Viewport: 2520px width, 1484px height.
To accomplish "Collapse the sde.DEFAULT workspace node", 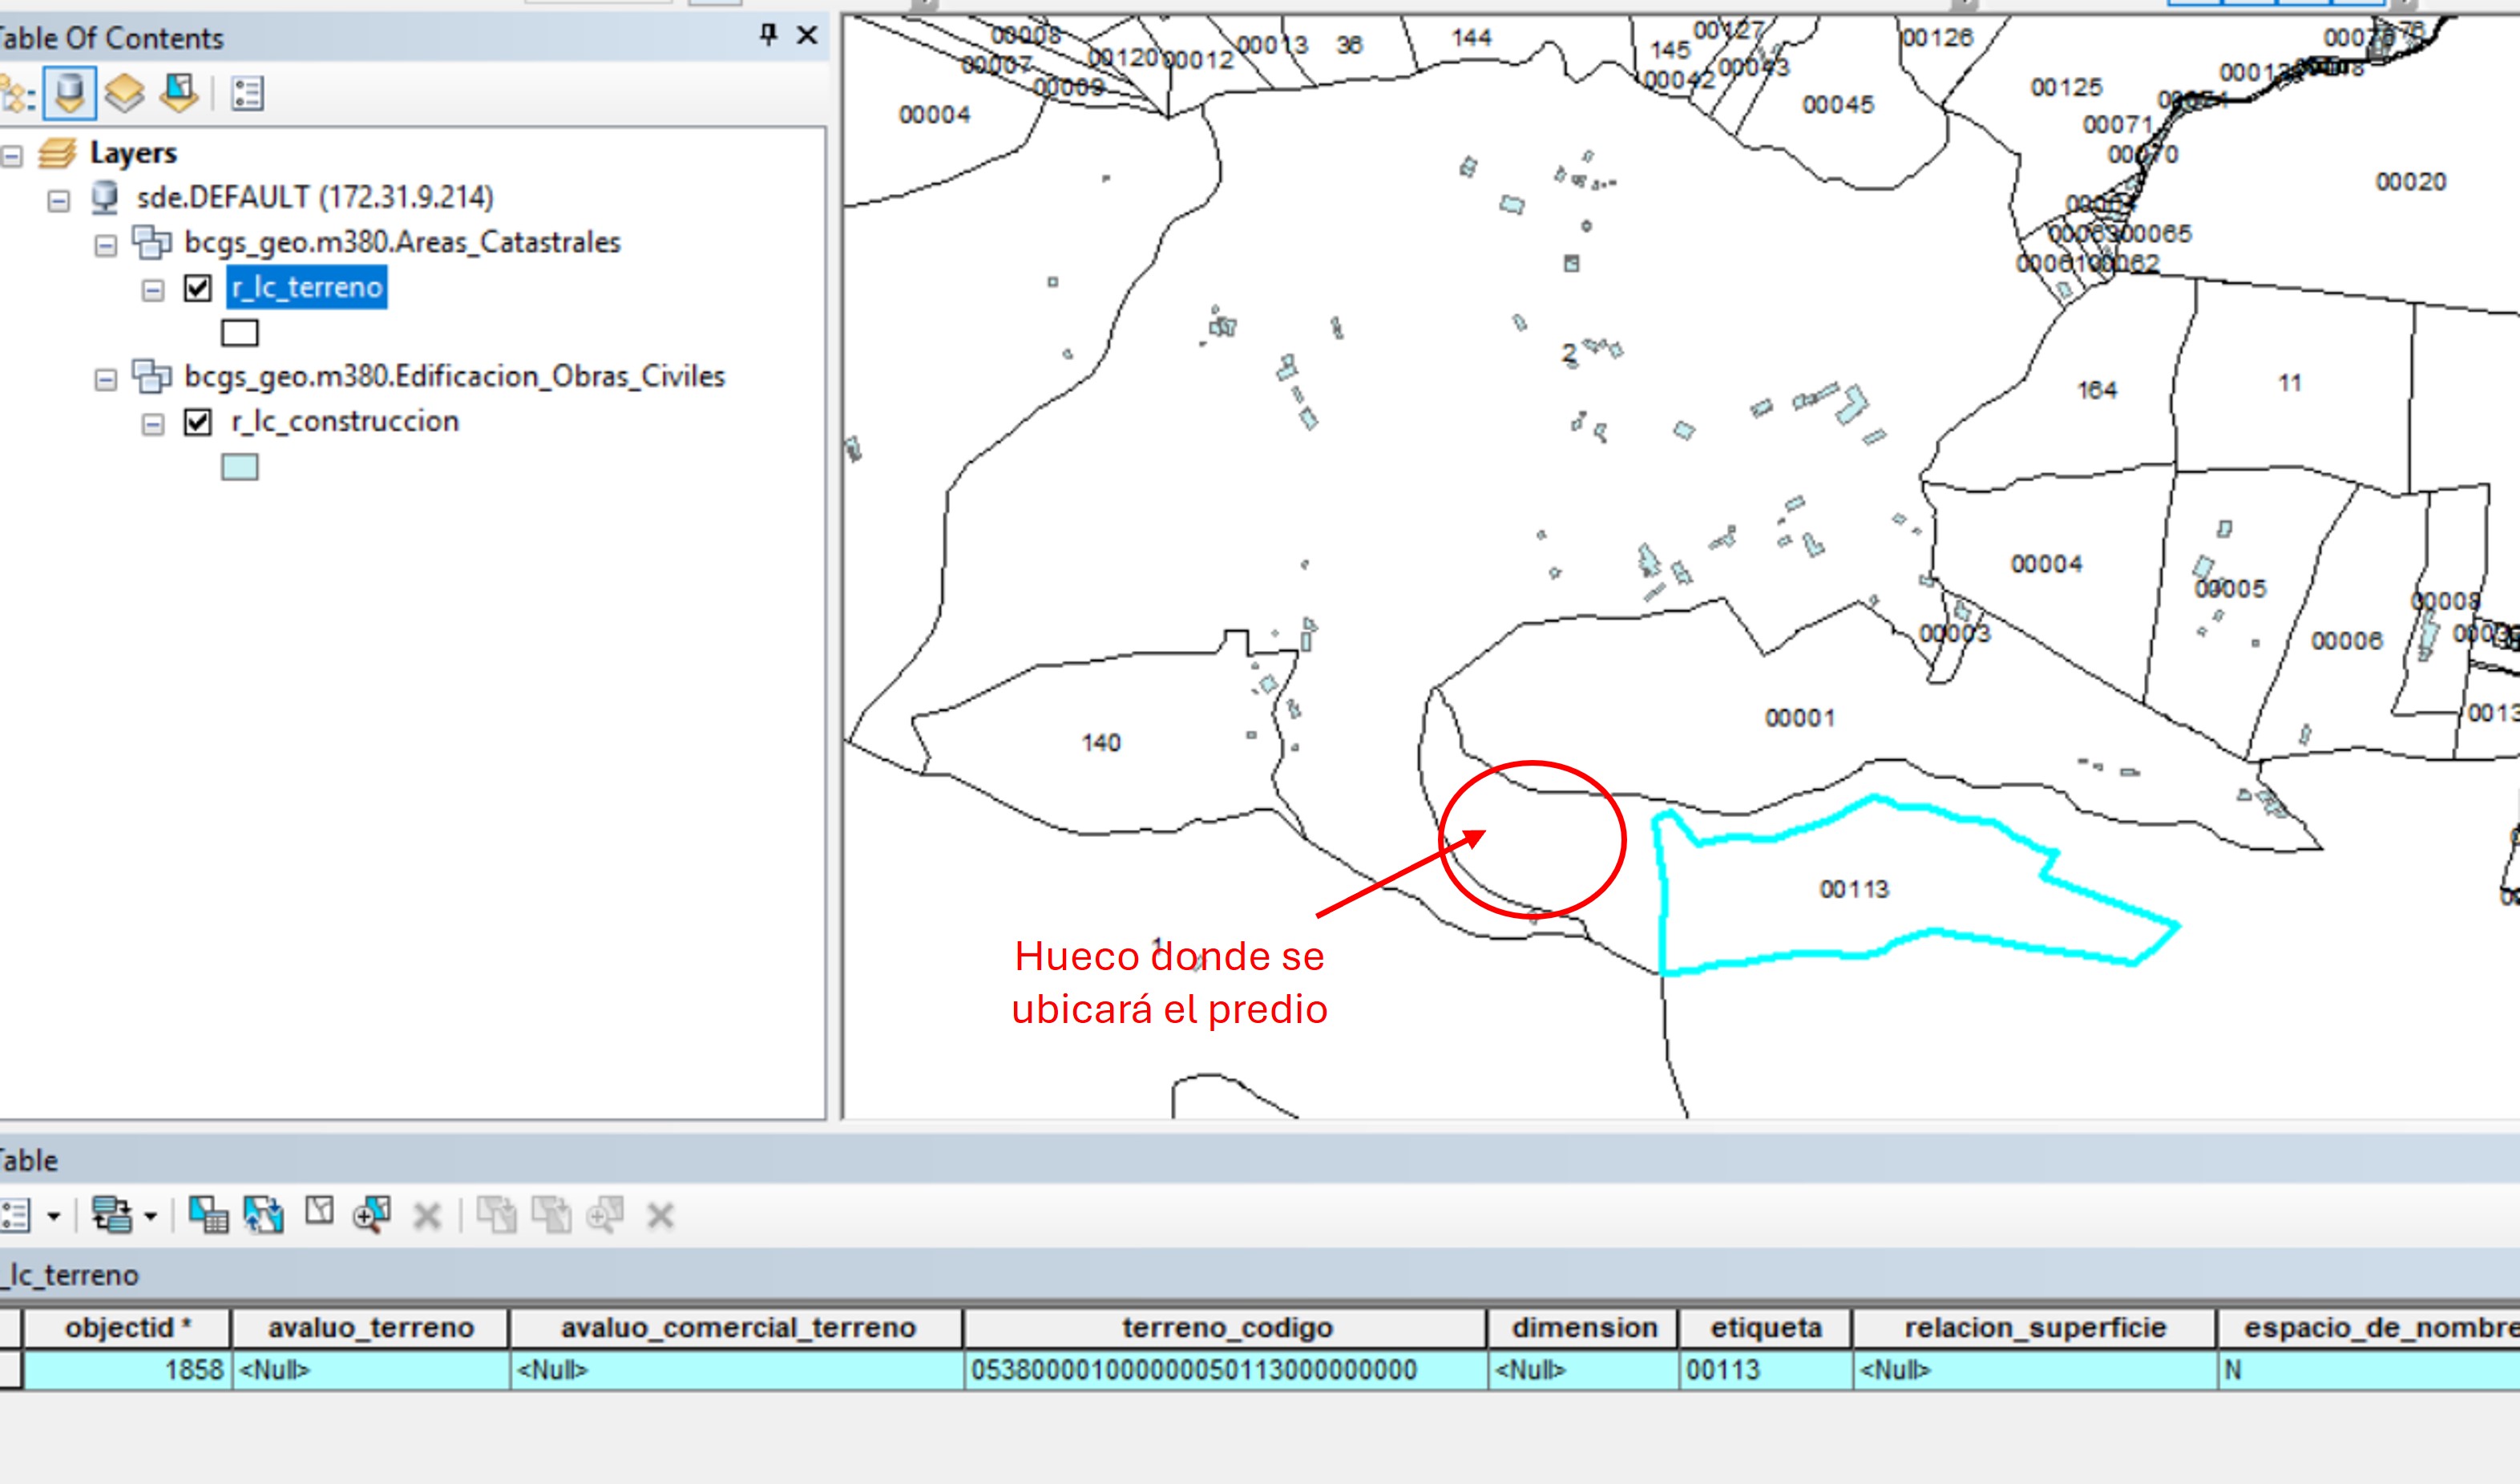I will pos(59,201).
